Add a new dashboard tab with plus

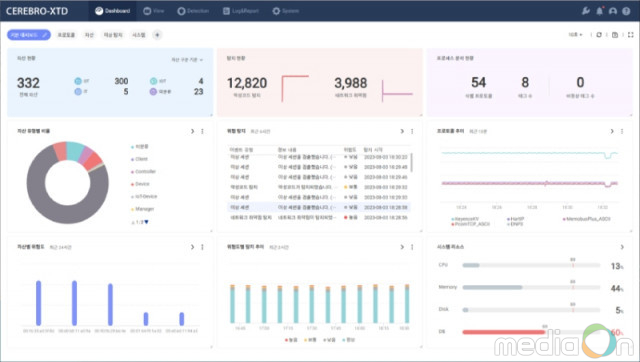(157, 35)
